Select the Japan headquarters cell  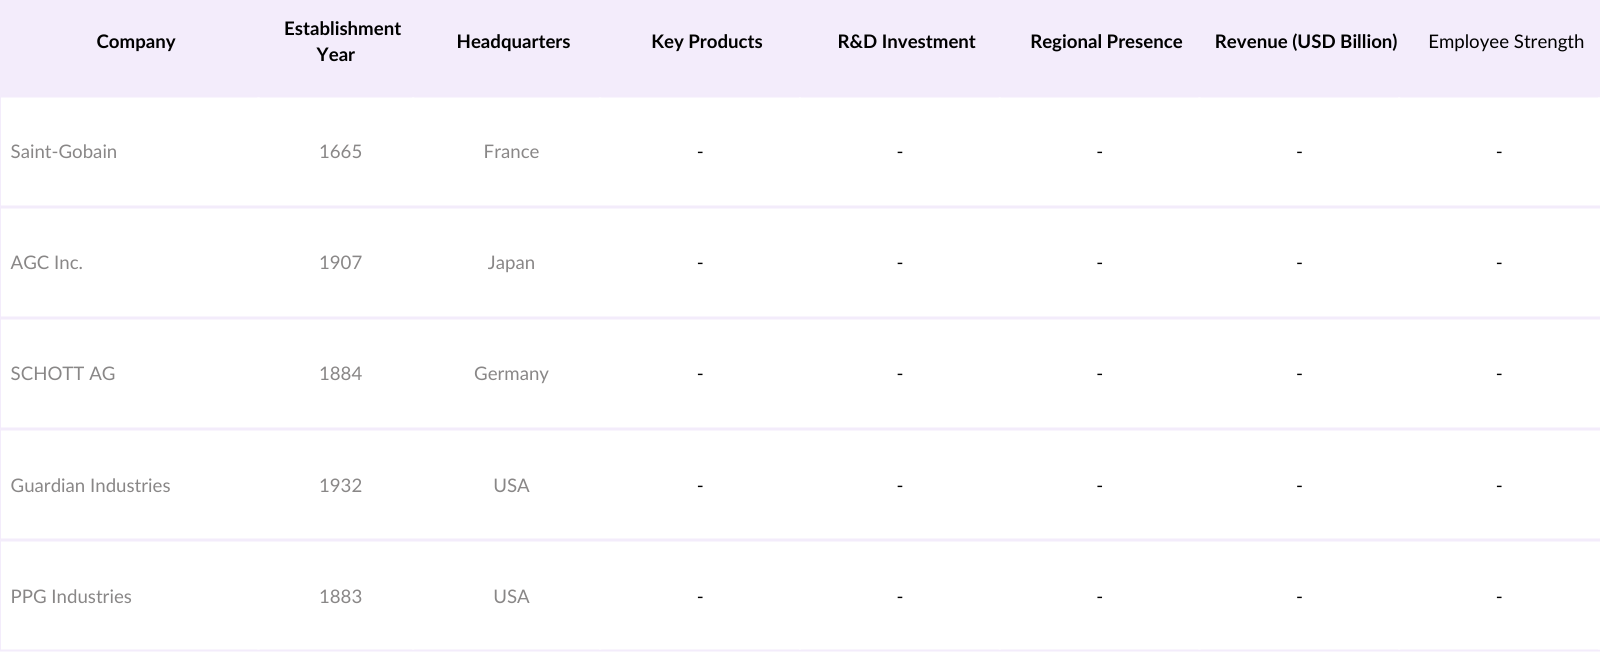coord(511,263)
